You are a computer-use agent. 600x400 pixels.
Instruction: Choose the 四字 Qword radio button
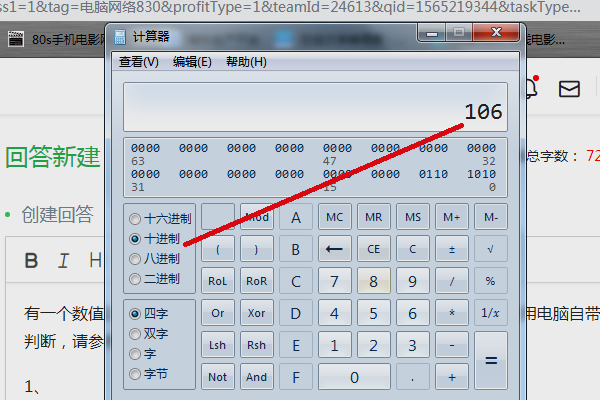pos(135,314)
